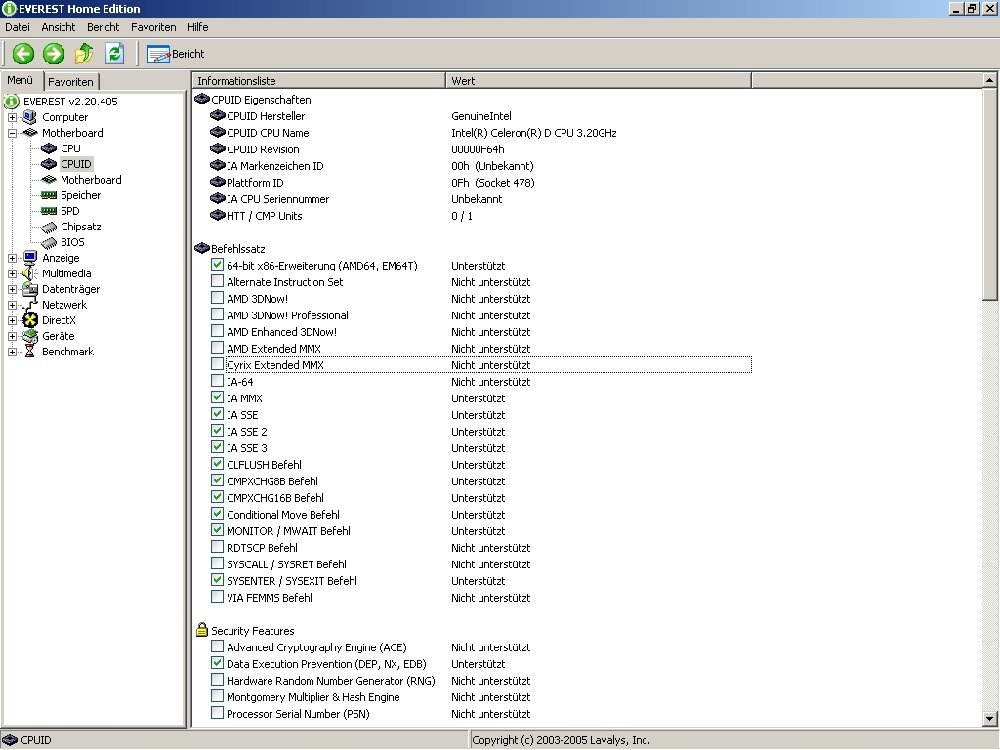Uncheck Data Execution Prevention checkbox
Image resolution: width=1000 pixels, height=750 pixels.
click(x=218, y=663)
